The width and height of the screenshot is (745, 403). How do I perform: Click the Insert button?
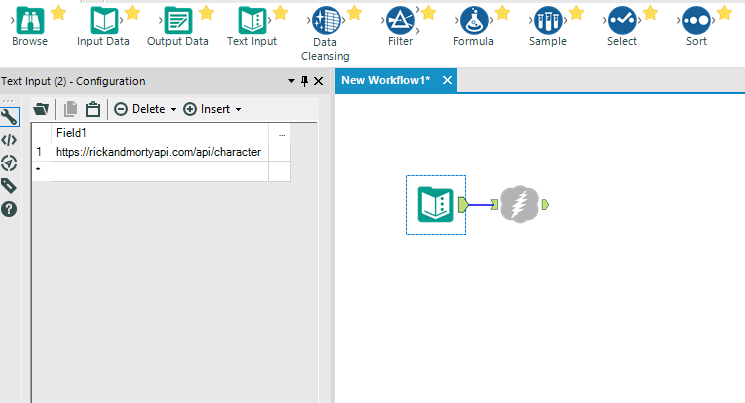click(x=207, y=109)
